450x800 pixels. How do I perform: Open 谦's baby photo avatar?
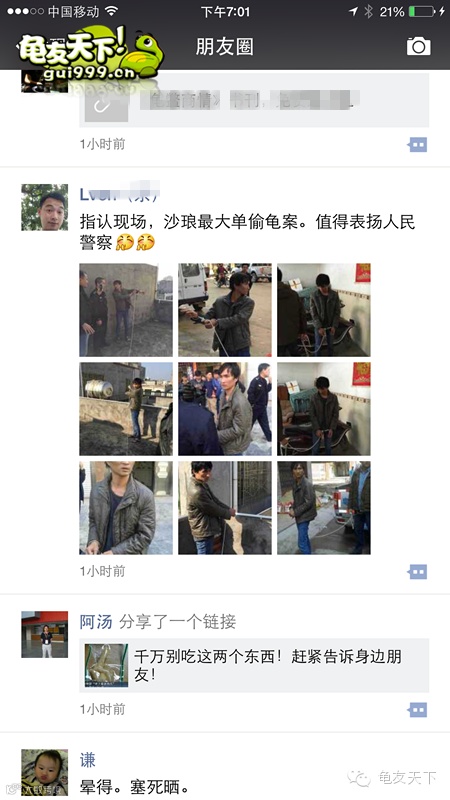[x=44, y=772]
